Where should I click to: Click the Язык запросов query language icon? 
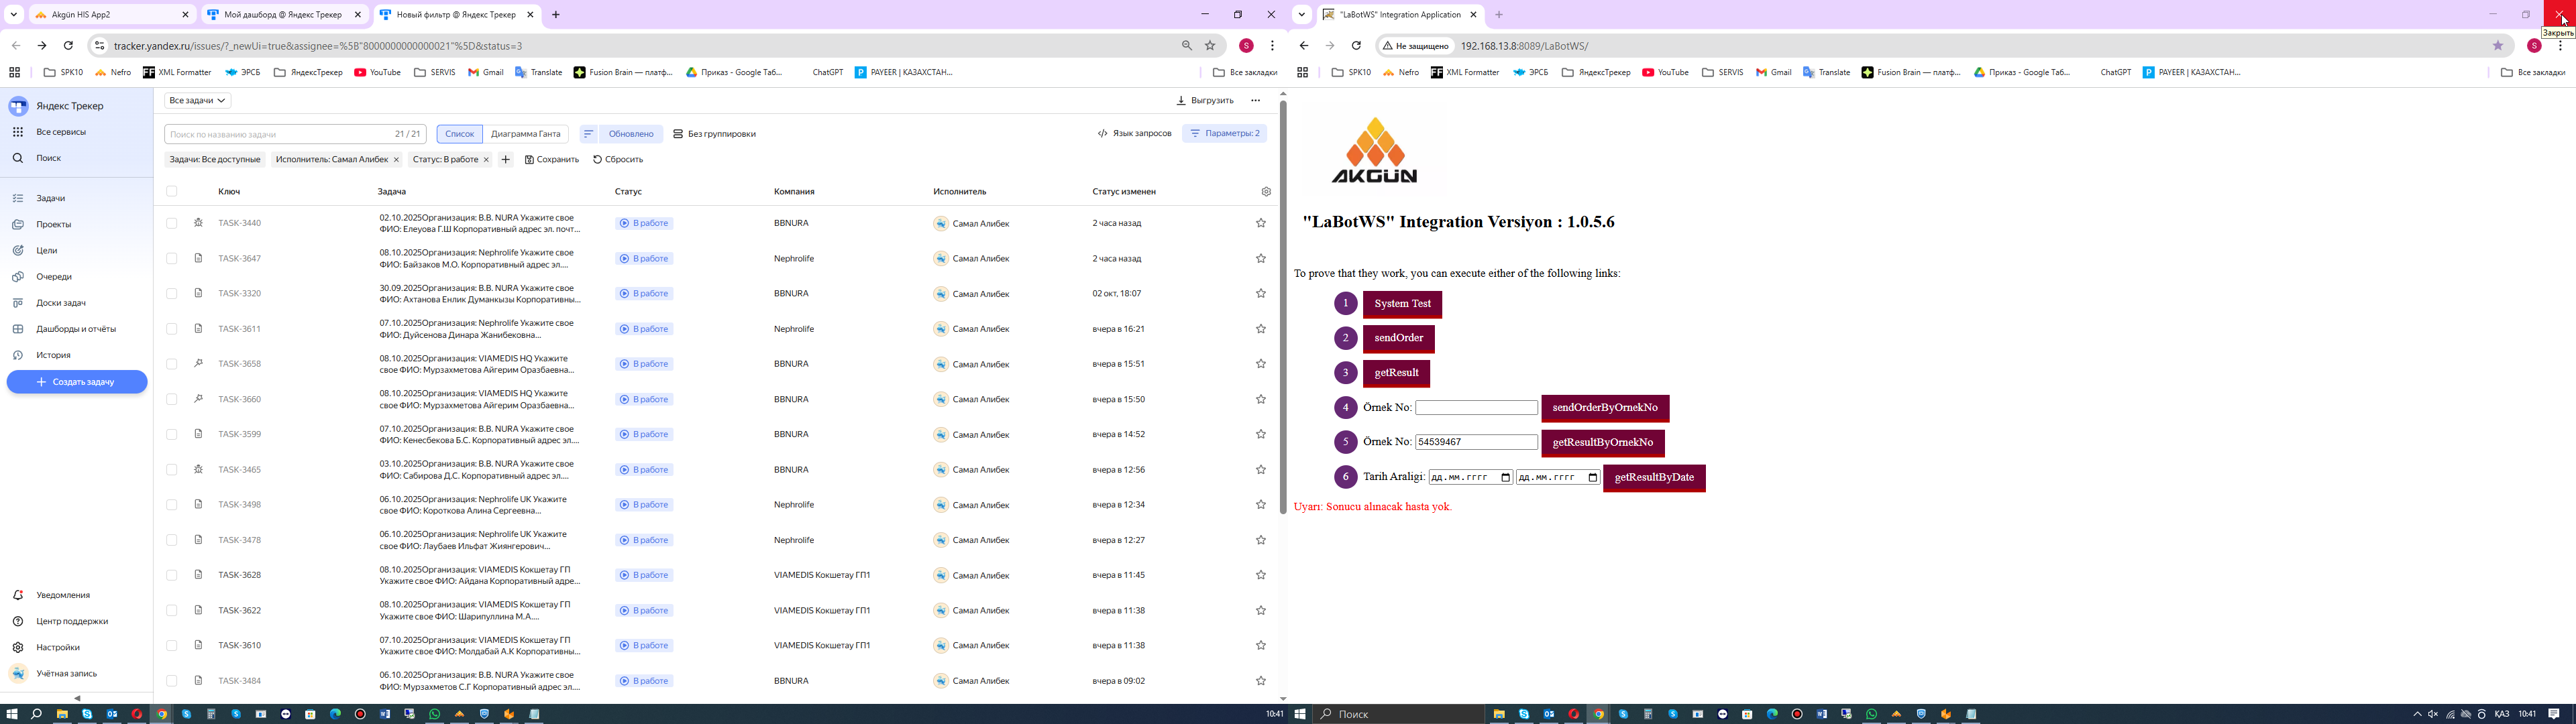pyautogui.click(x=1102, y=134)
